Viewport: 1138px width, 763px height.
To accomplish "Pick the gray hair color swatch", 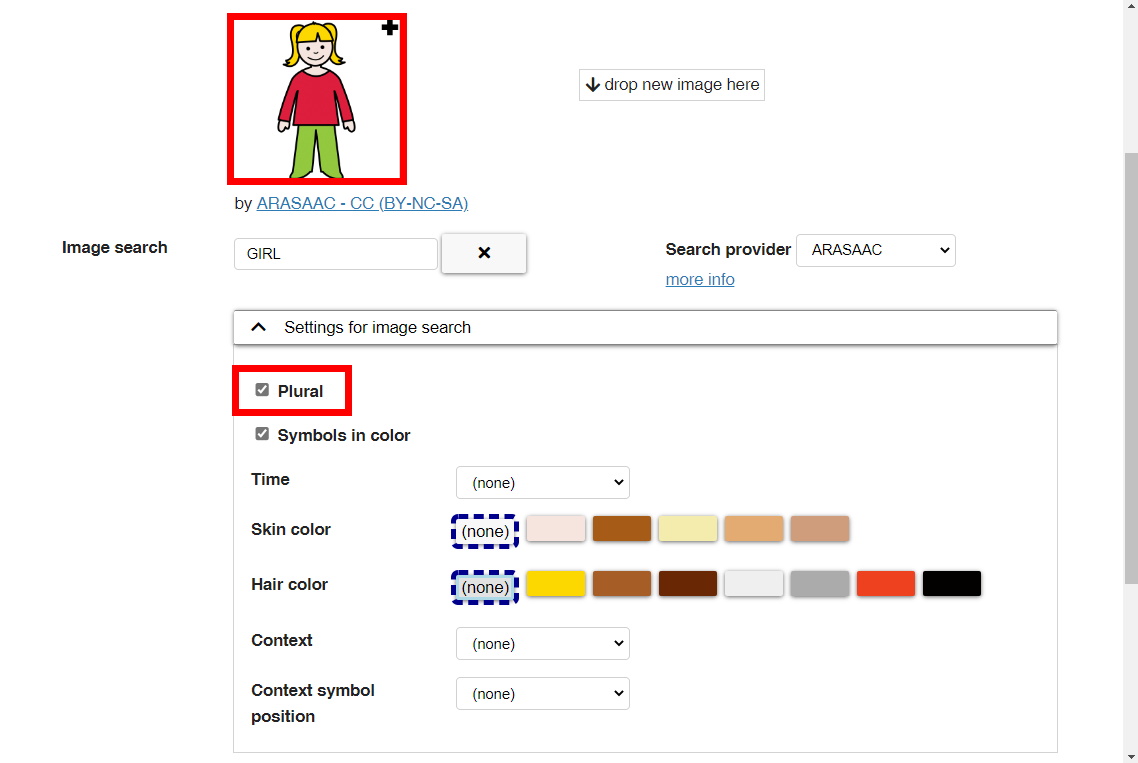I will [x=820, y=584].
